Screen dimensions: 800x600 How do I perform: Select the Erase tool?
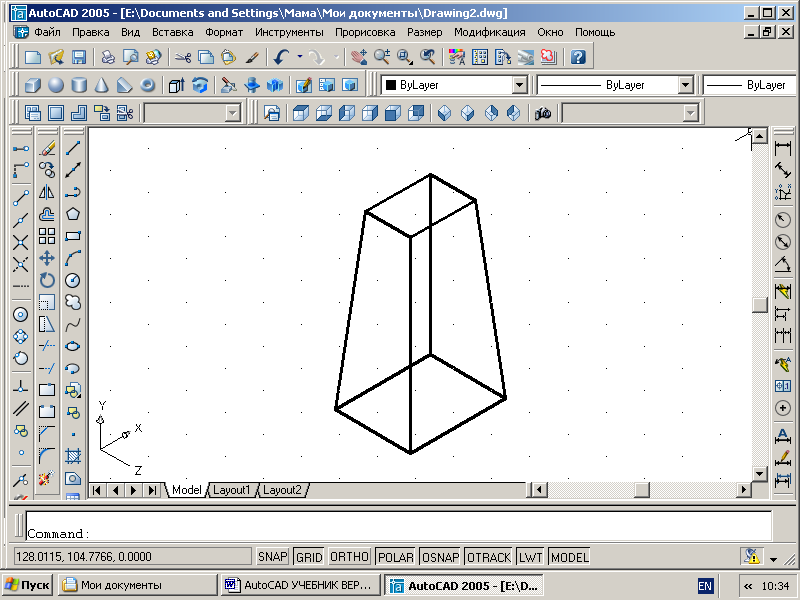(47, 148)
